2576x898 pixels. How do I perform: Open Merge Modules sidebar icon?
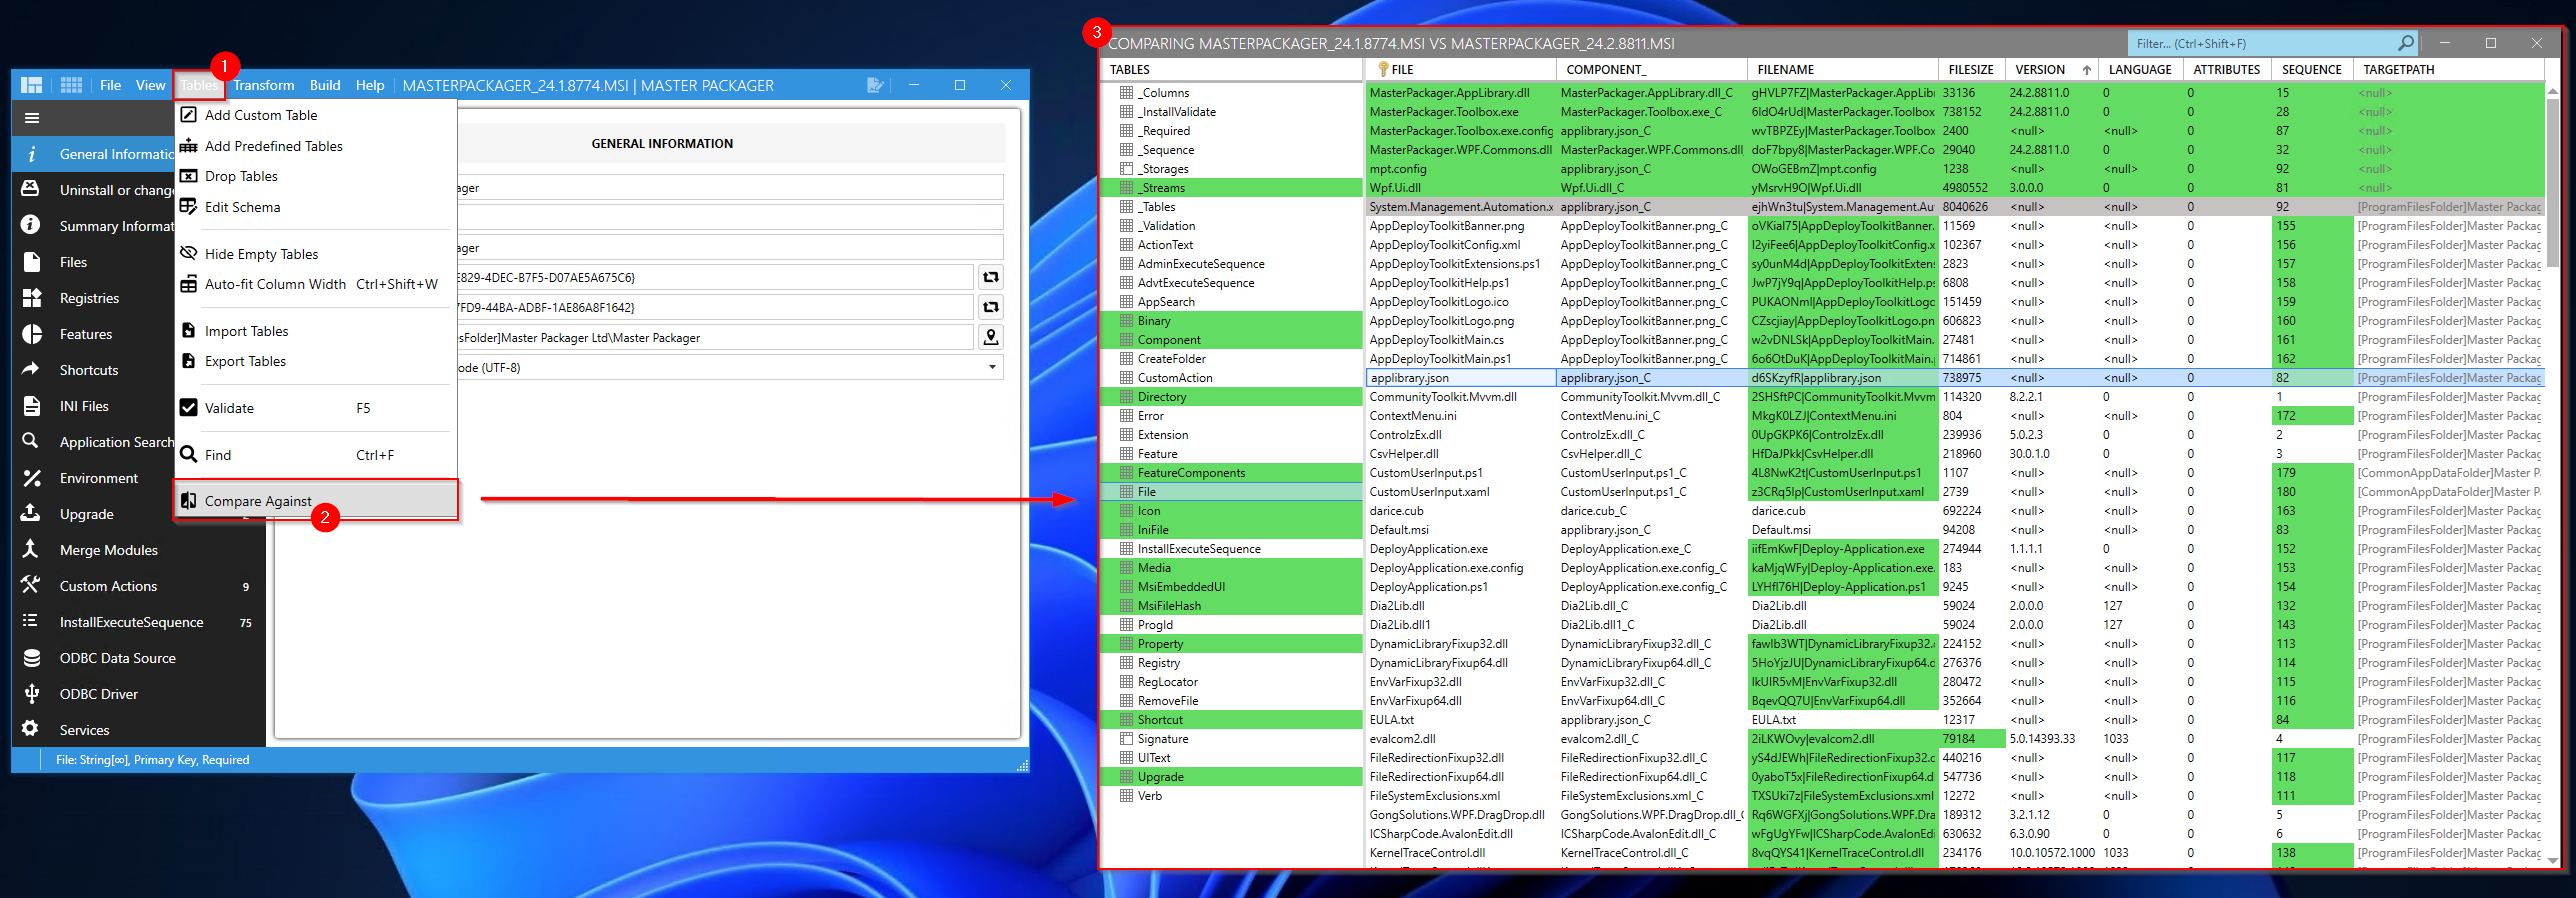click(31, 549)
